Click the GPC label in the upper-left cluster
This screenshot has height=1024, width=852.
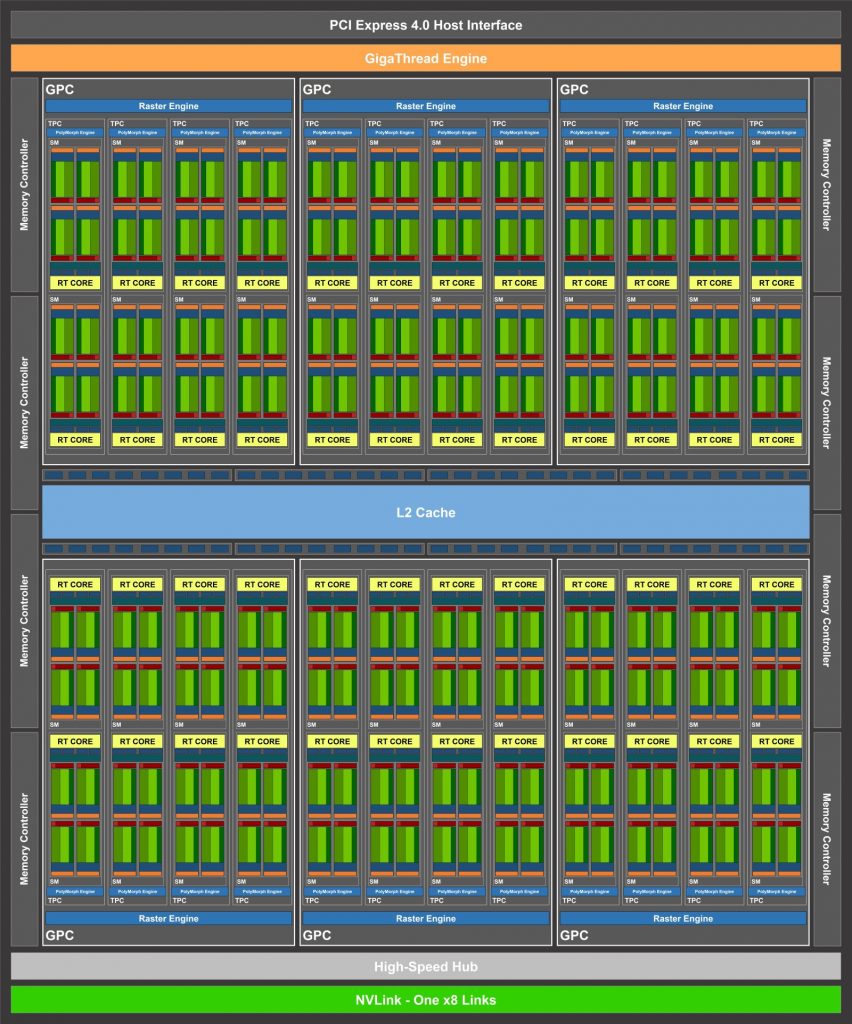point(59,89)
